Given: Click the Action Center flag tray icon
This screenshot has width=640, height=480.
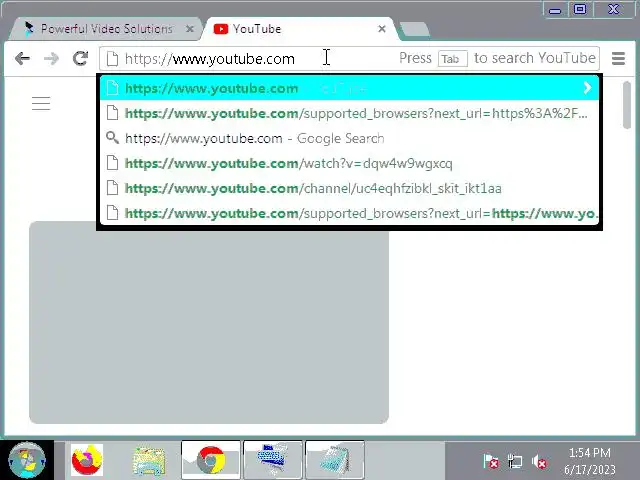Looking at the screenshot, I should (491, 462).
